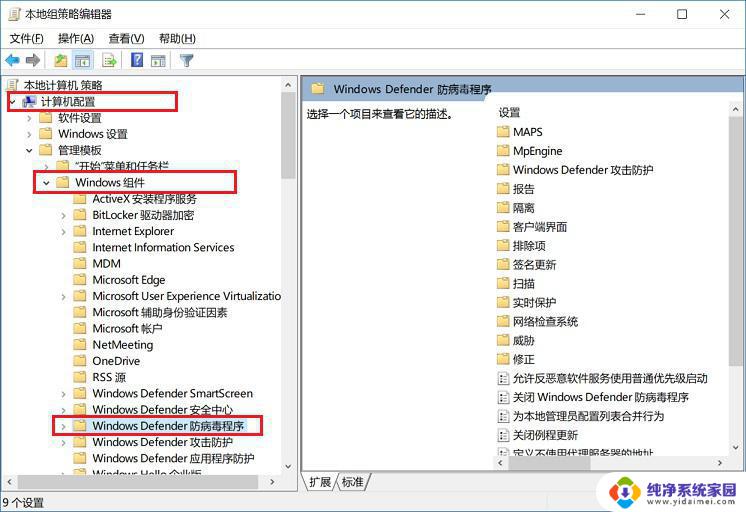Viewport: 746px width, 512px height.
Task: Click the Filter funnel icon
Action: pos(186,60)
